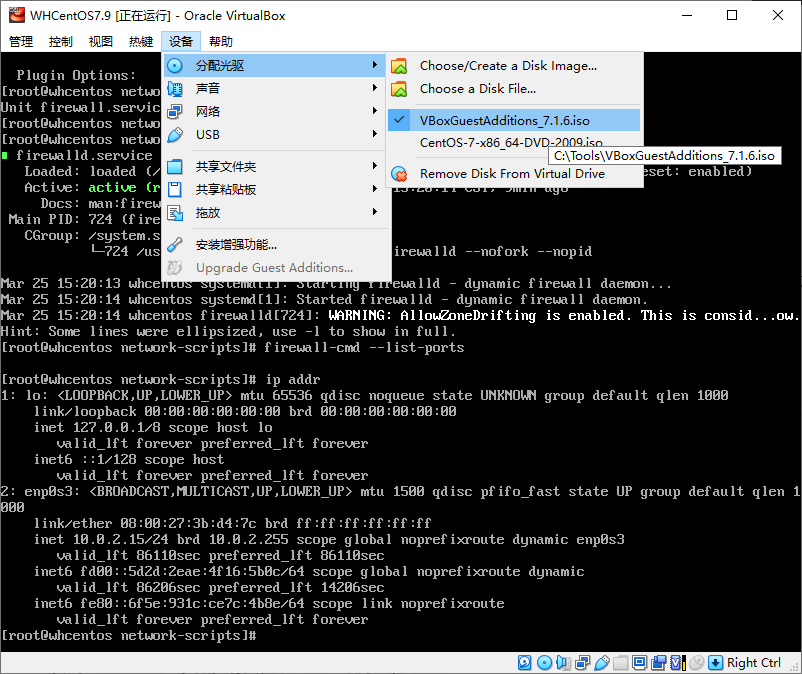Click the recording icon in status bar
This screenshot has height=674, width=802.
coord(658,663)
